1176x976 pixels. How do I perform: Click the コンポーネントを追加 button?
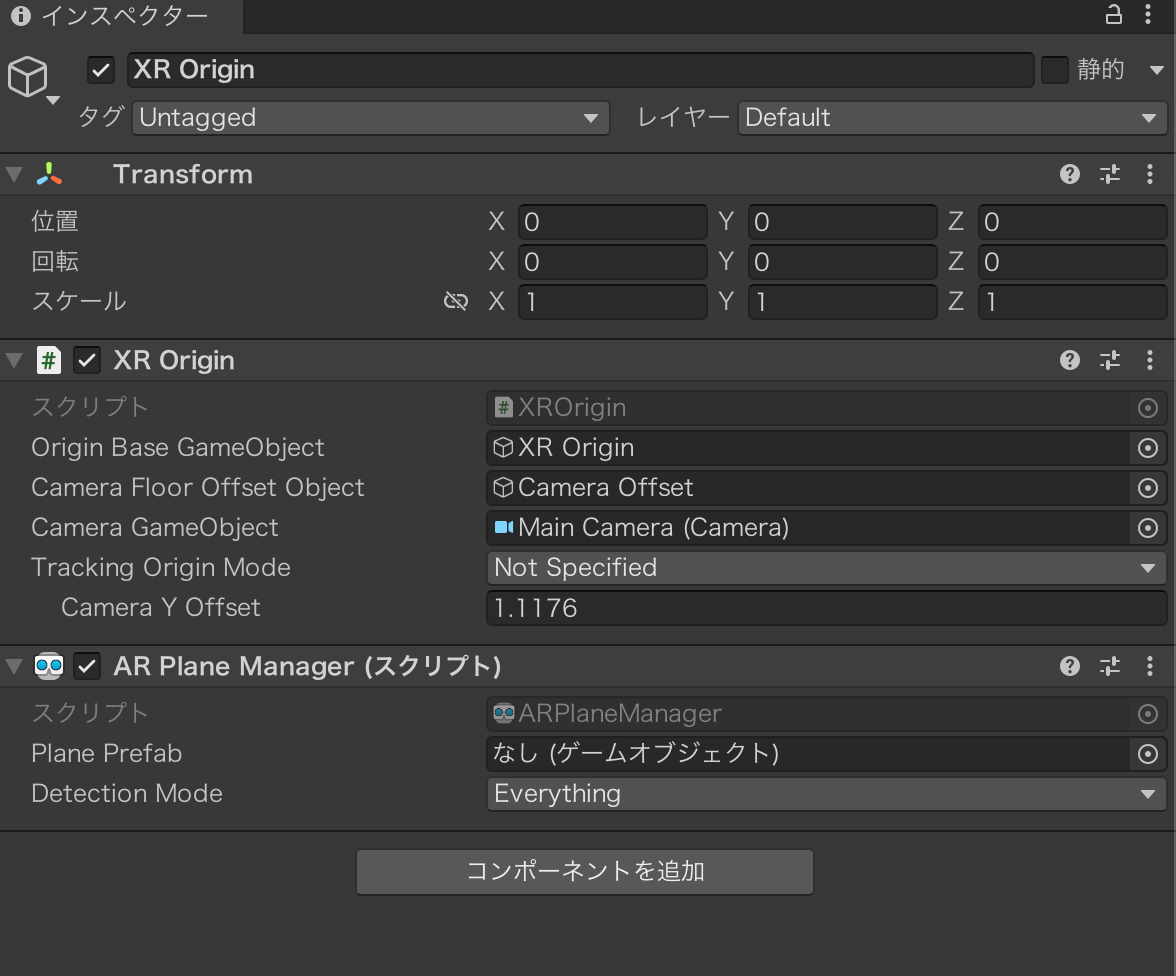tap(585, 872)
